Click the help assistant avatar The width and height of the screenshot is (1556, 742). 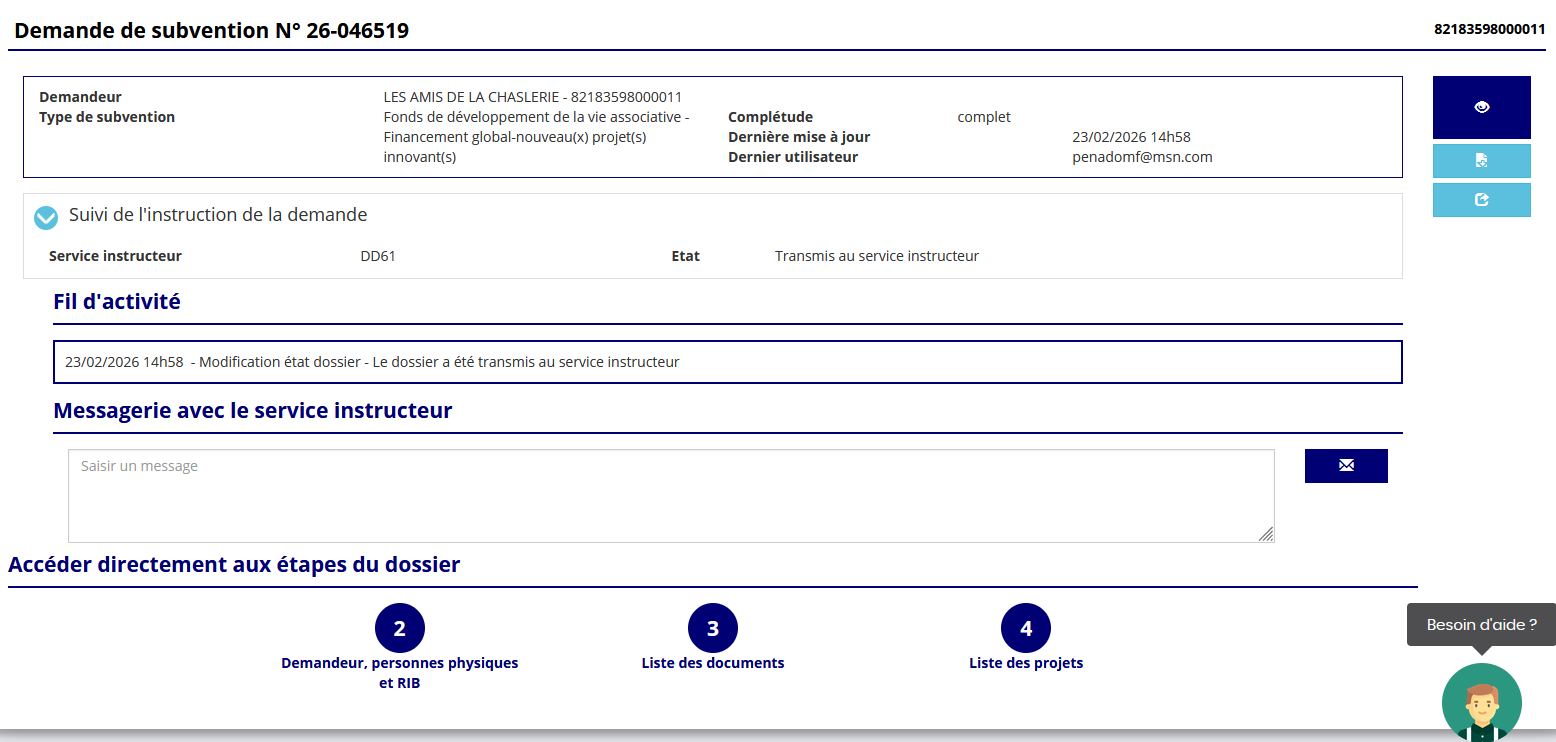(x=1481, y=702)
